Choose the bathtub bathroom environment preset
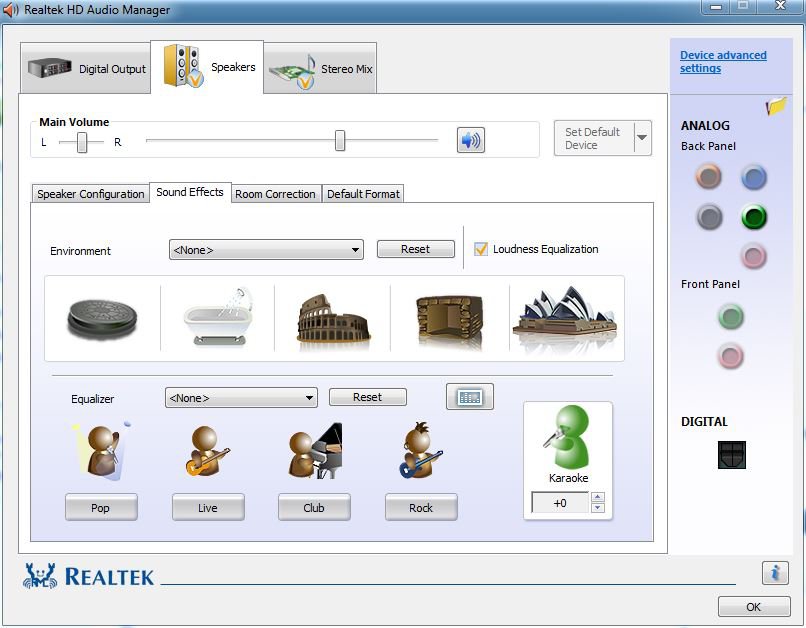The height and width of the screenshot is (628, 806). point(218,317)
